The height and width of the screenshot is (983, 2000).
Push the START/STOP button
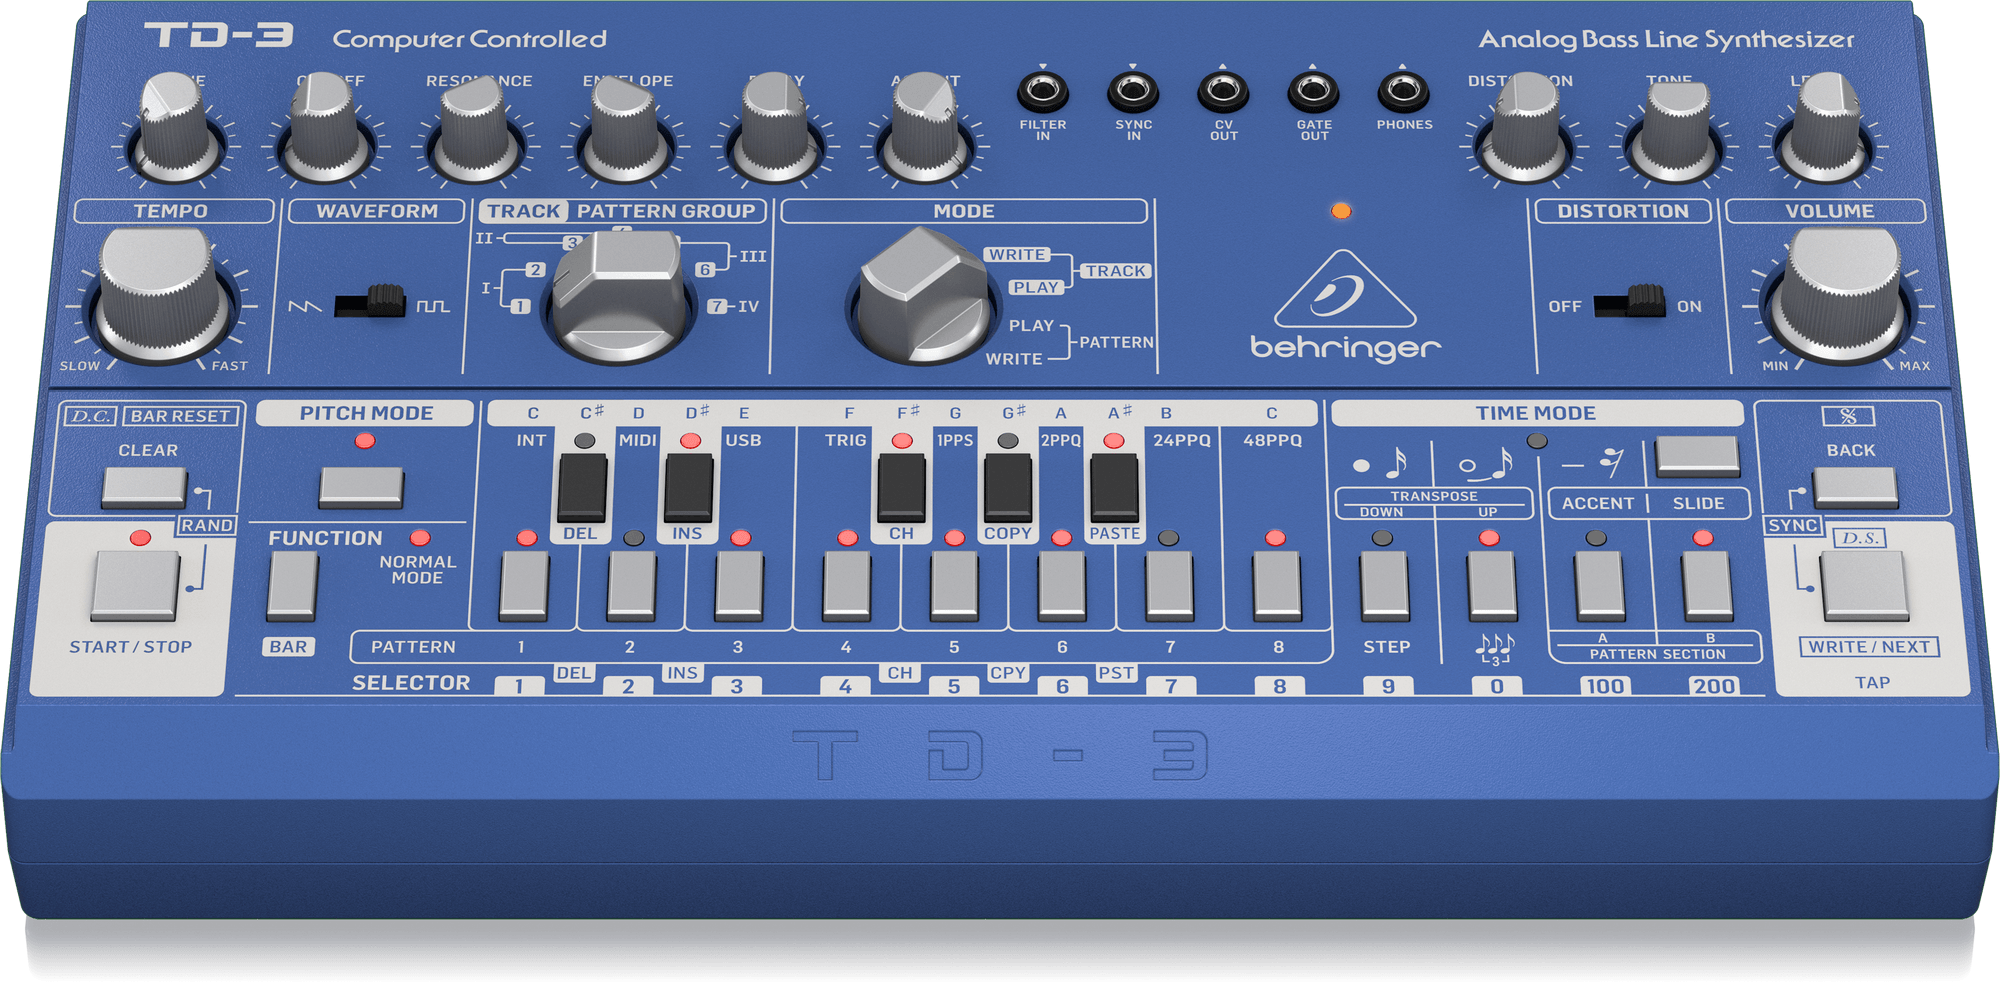(x=135, y=586)
